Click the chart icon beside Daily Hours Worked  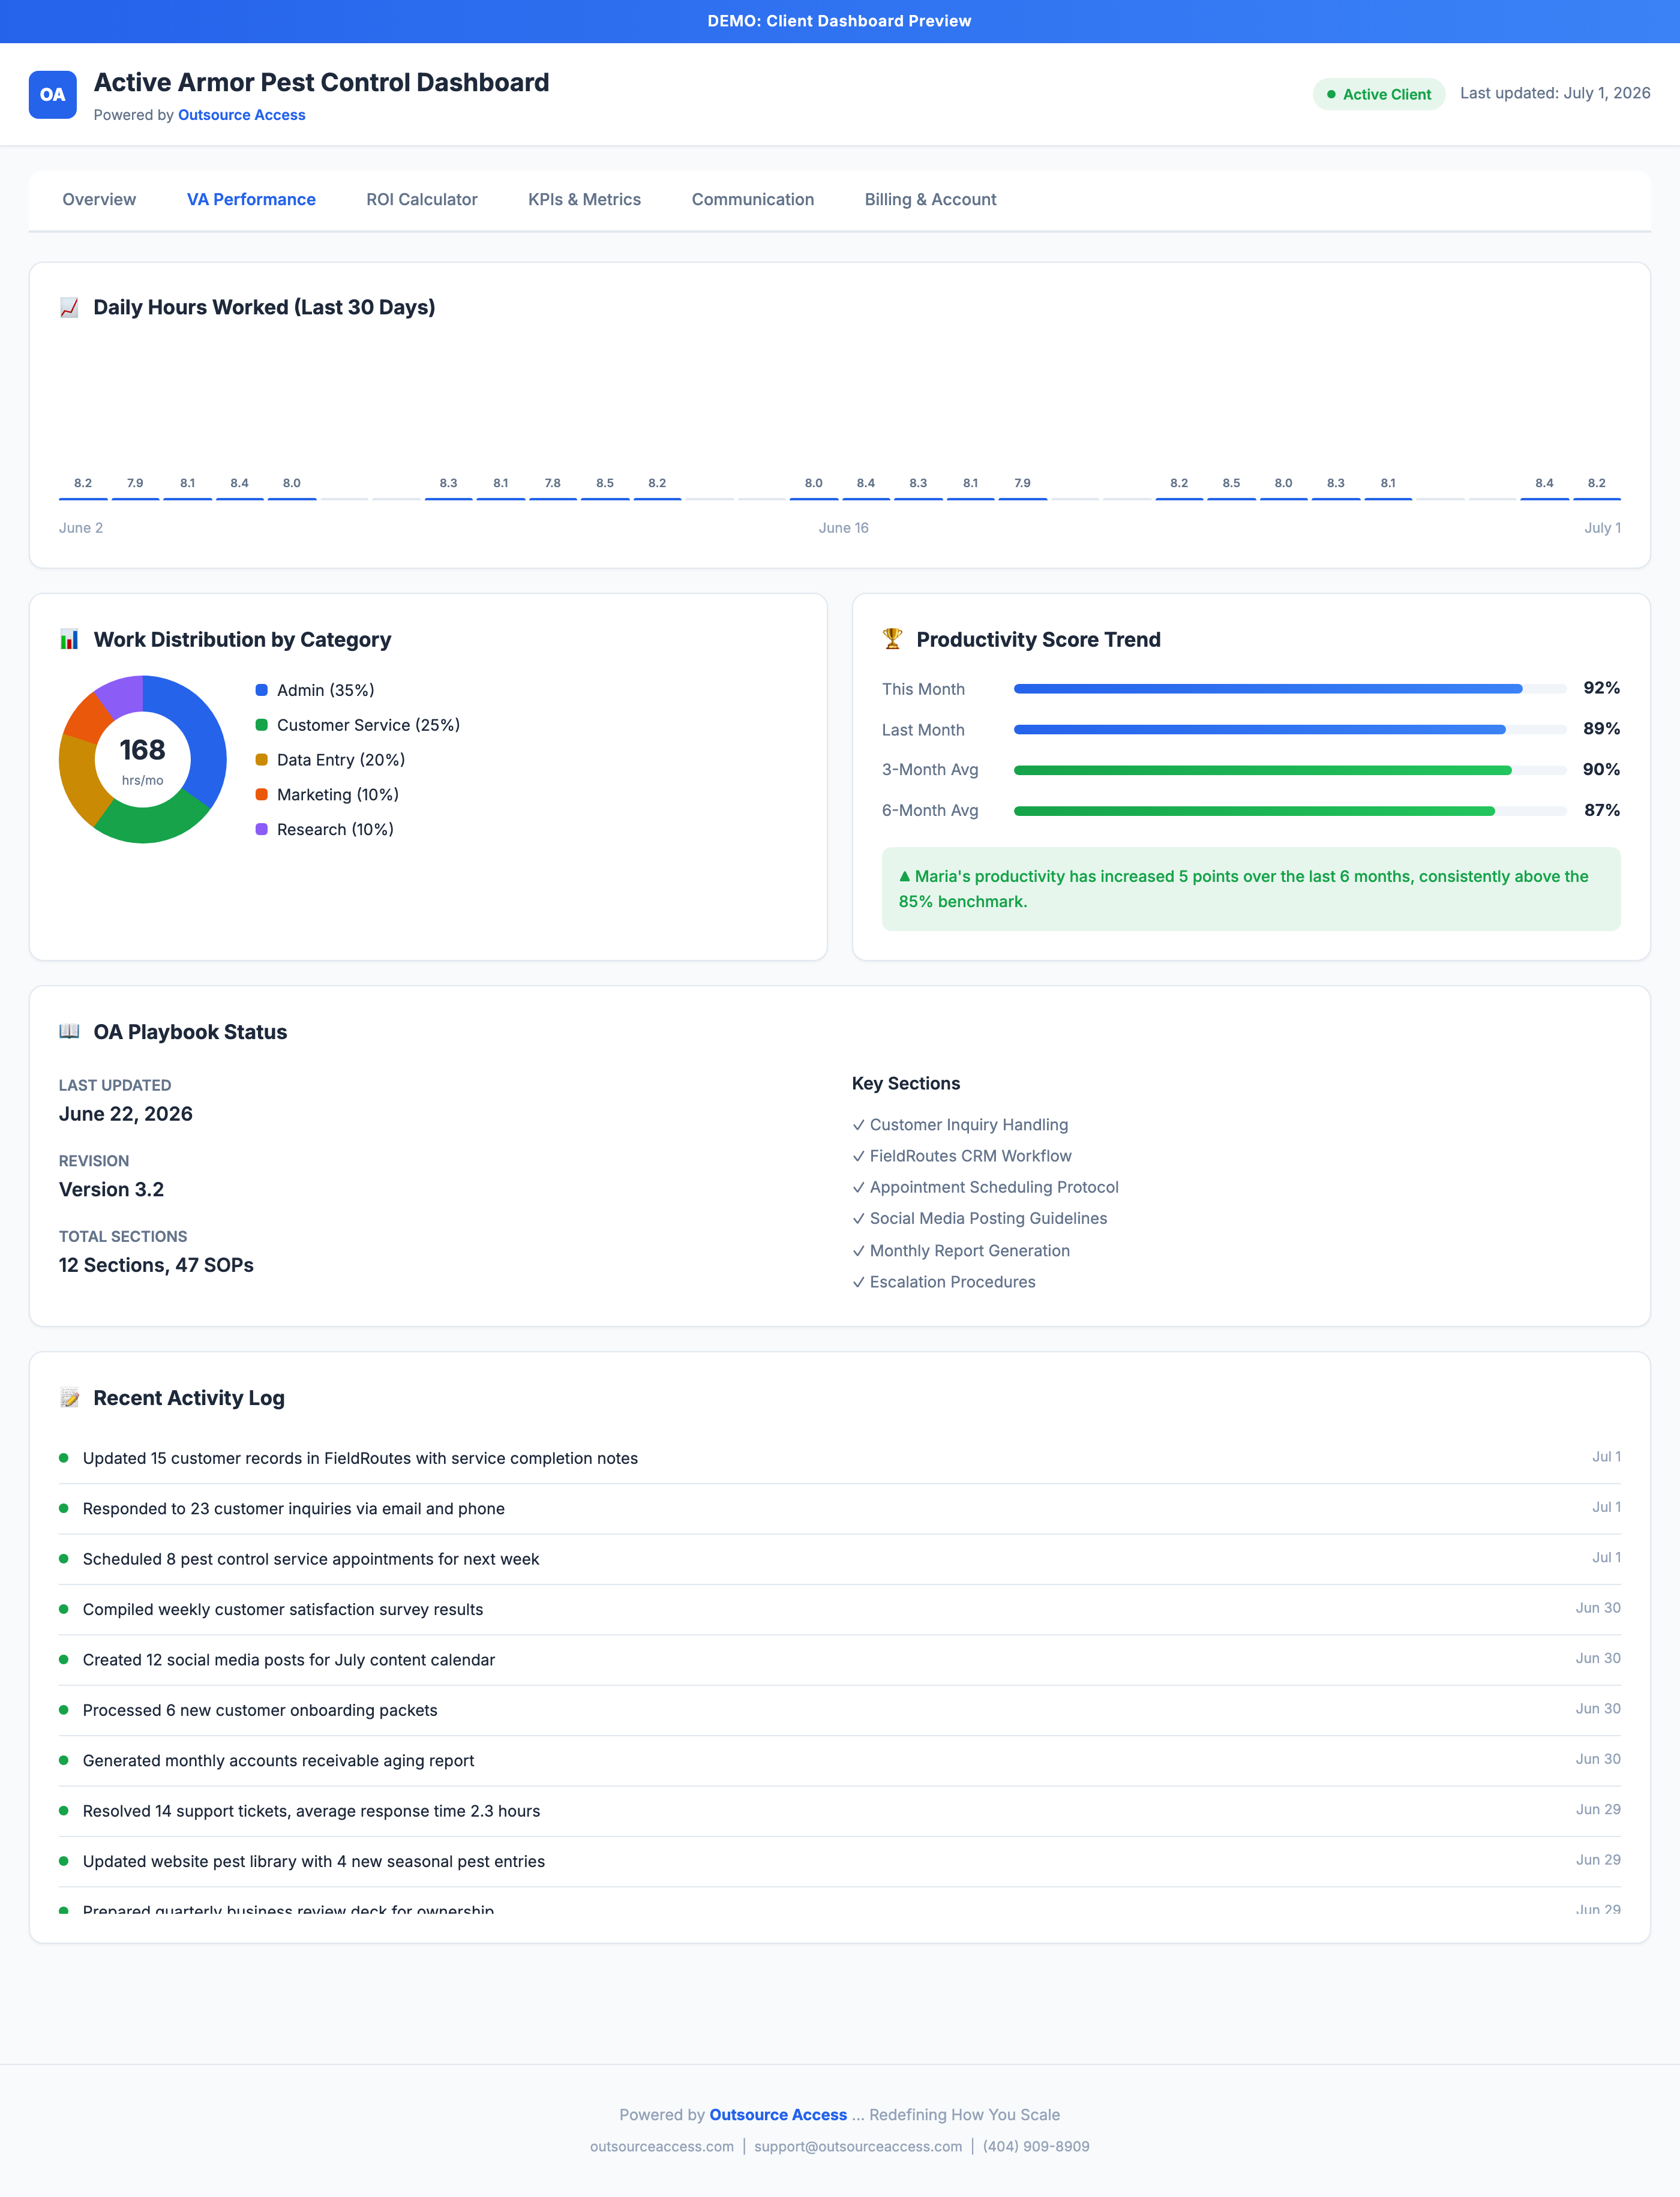tap(69, 307)
